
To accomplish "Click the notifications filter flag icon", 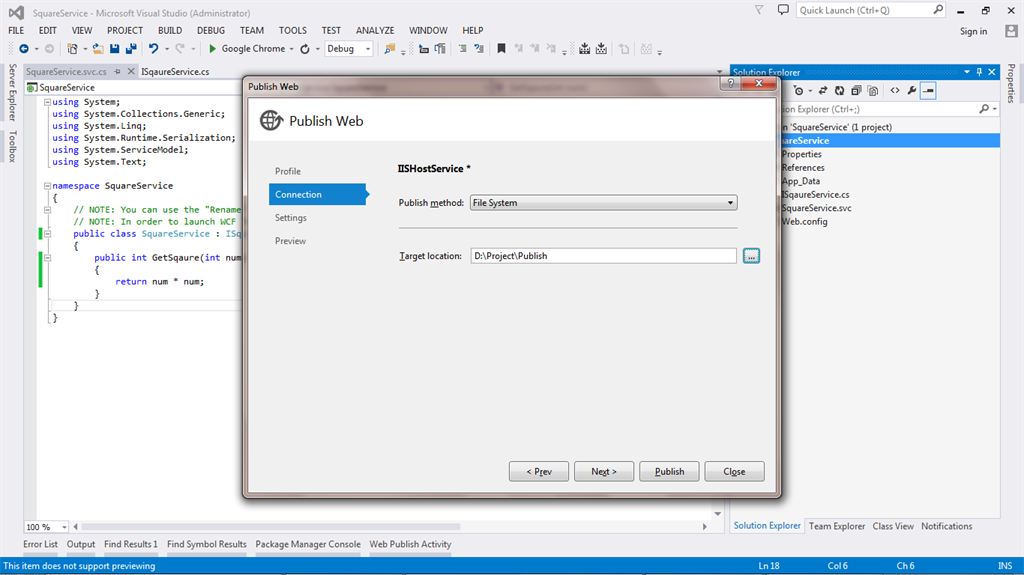I will [x=759, y=10].
